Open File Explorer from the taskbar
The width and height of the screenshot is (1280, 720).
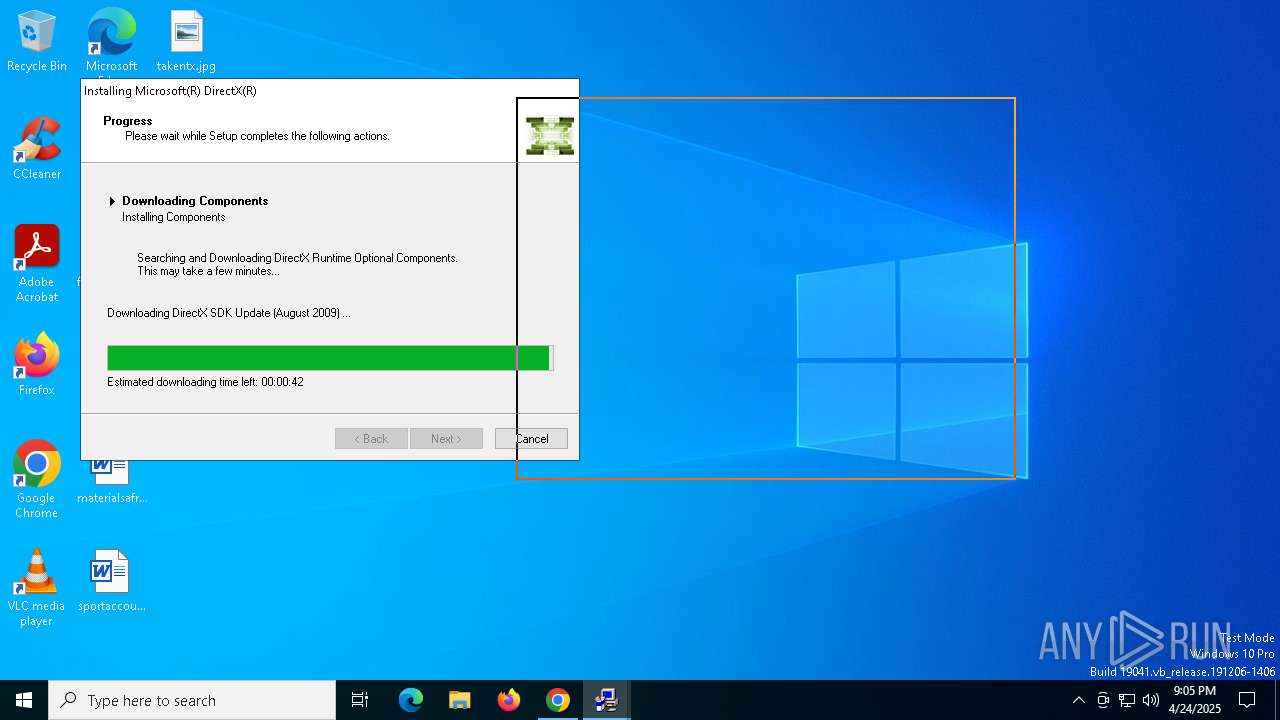click(460, 700)
